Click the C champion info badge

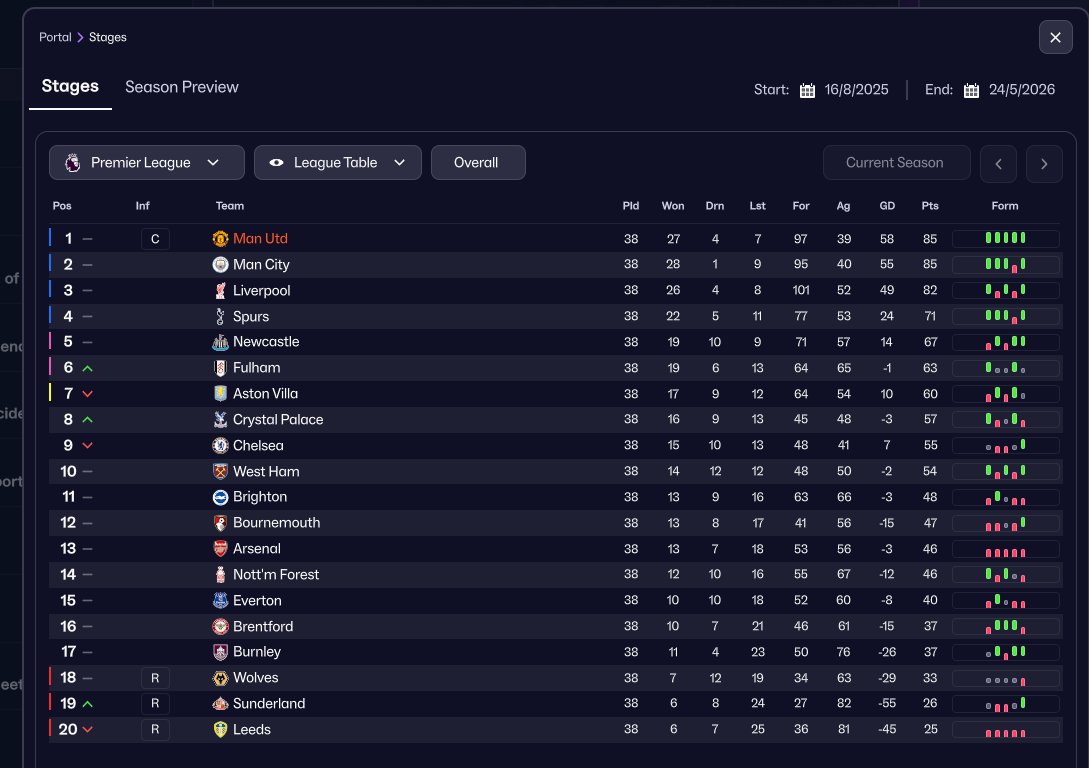(155, 239)
